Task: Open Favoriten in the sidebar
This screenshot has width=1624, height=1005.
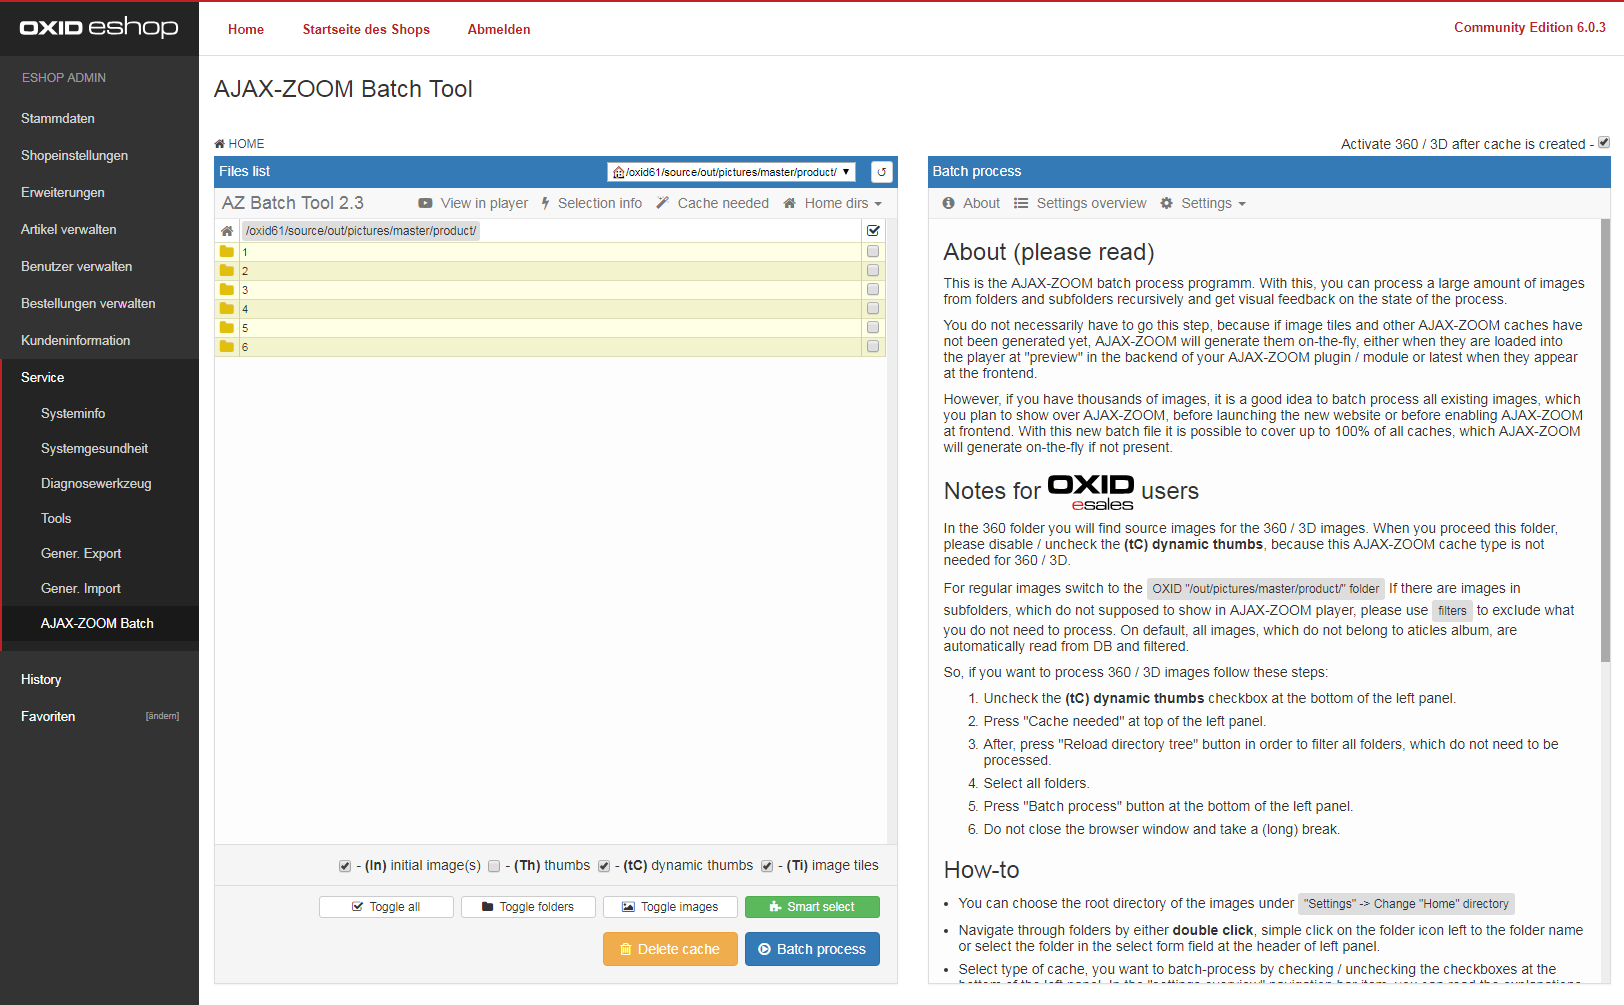Action: point(48,716)
